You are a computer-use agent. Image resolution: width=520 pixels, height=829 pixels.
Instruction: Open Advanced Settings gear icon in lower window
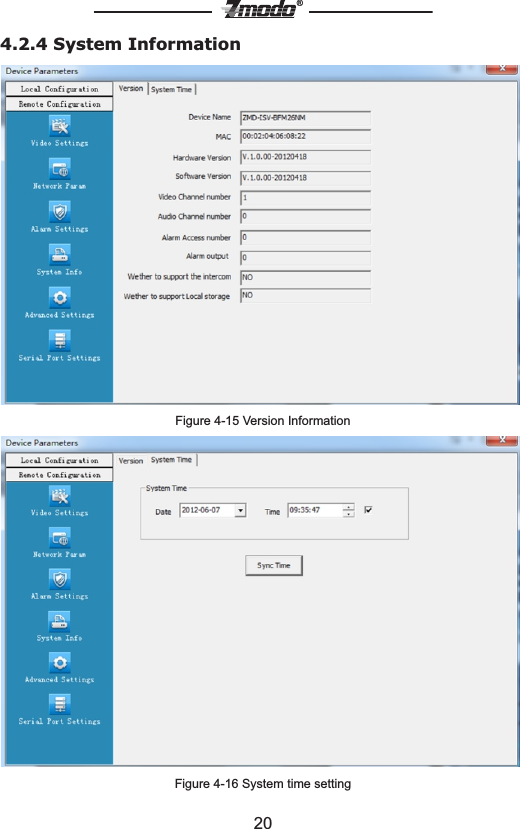(60, 663)
